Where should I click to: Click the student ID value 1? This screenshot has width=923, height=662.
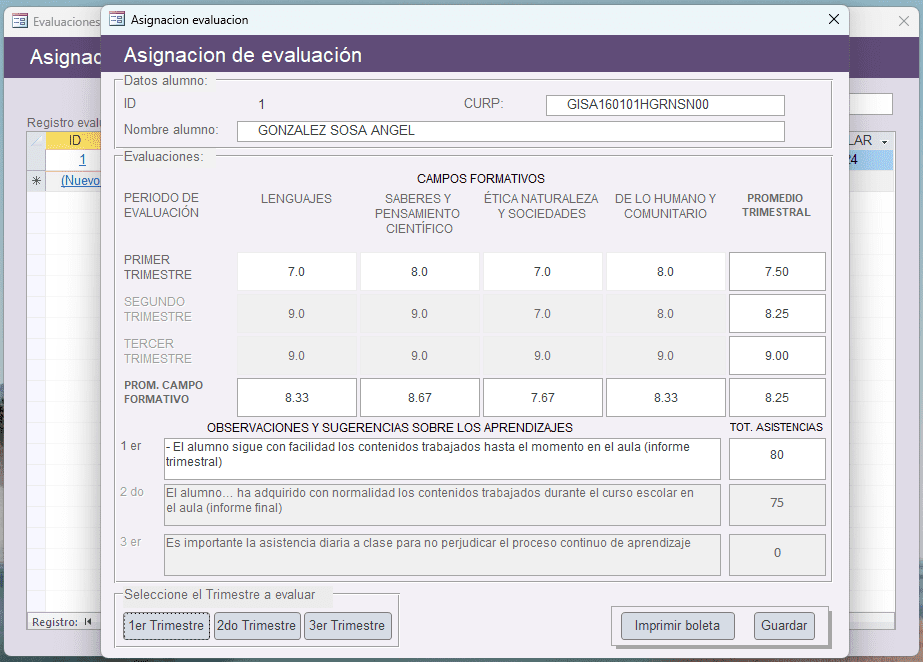[x=261, y=105]
